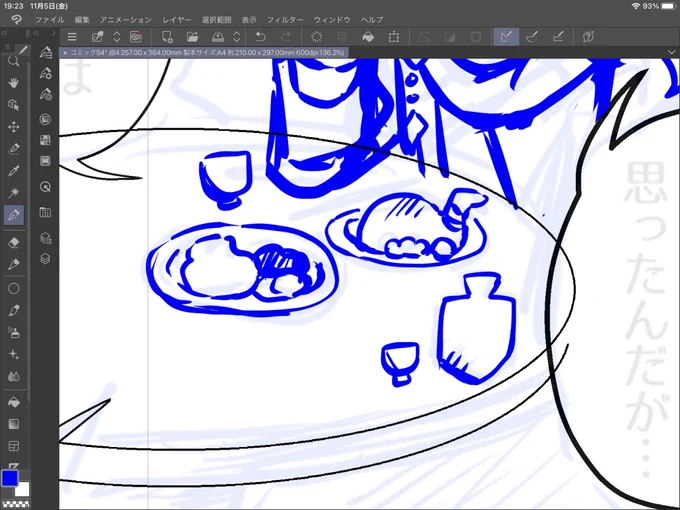Open the Navigator palette icon
Viewport: 680px width, 510px height.
(46, 187)
